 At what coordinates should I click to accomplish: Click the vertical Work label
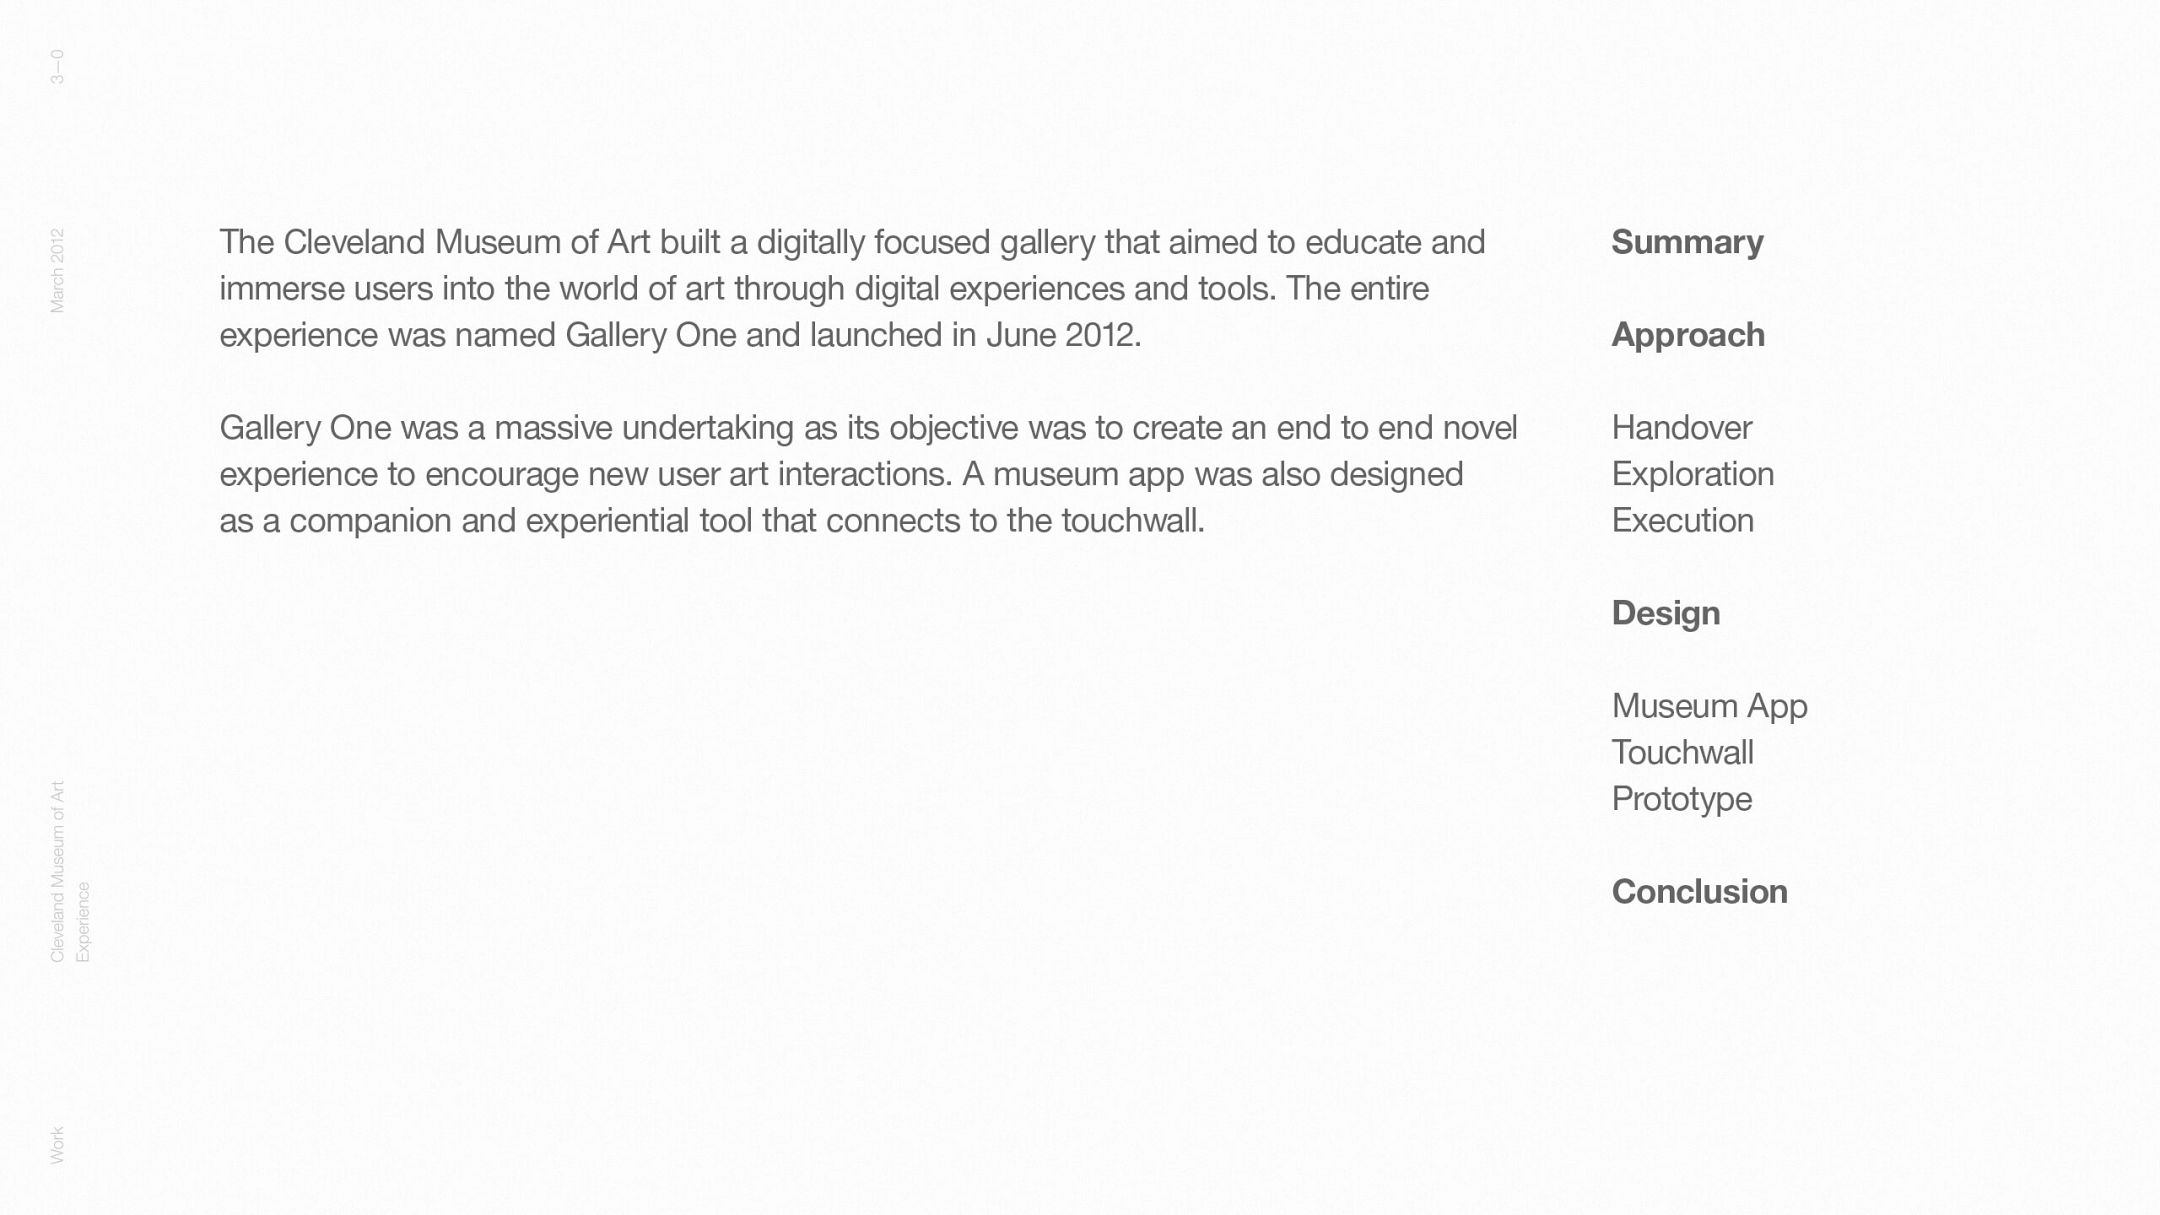click(57, 1145)
